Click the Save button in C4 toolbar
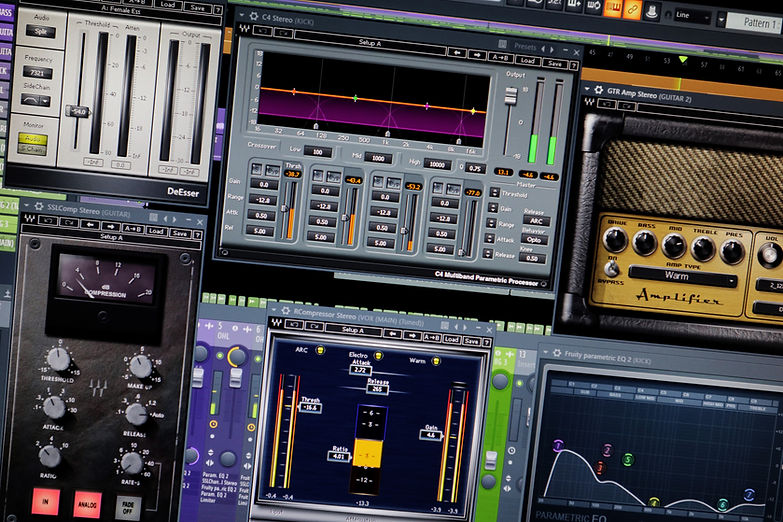783x522 pixels. 554,63
